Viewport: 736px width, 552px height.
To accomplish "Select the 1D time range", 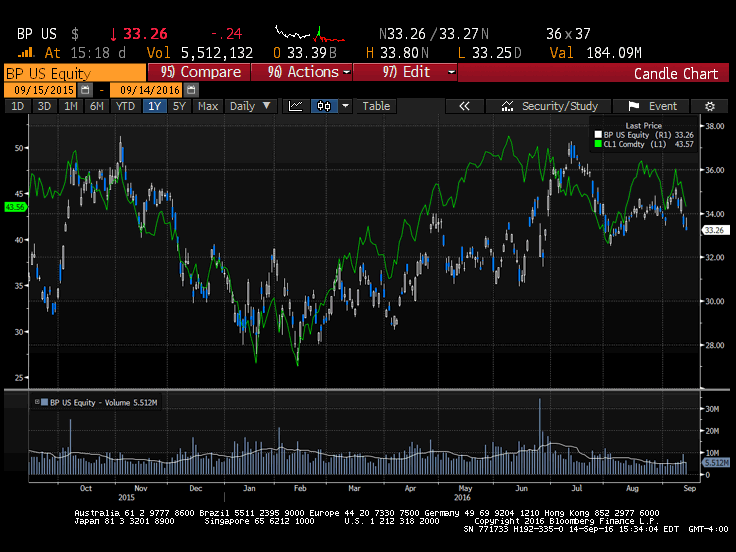I will click(x=17, y=106).
